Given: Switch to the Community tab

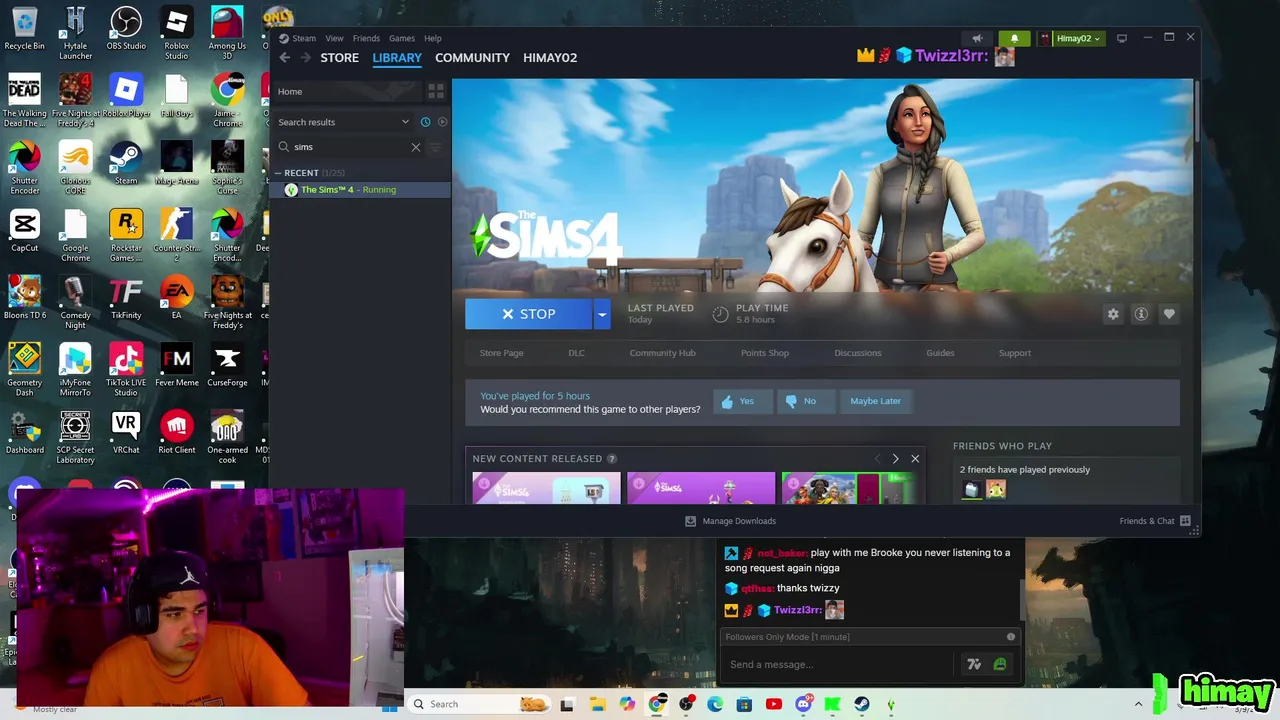Looking at the screenshot, I should tap(472, 58).
